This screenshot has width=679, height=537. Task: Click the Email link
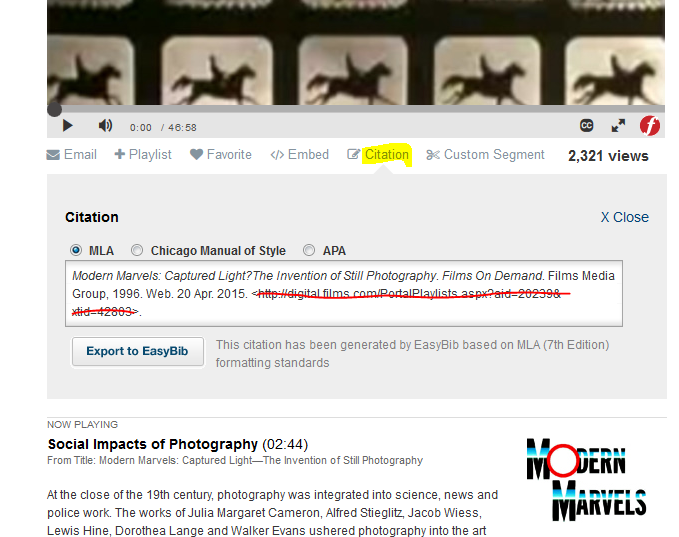tap(80, 155)
